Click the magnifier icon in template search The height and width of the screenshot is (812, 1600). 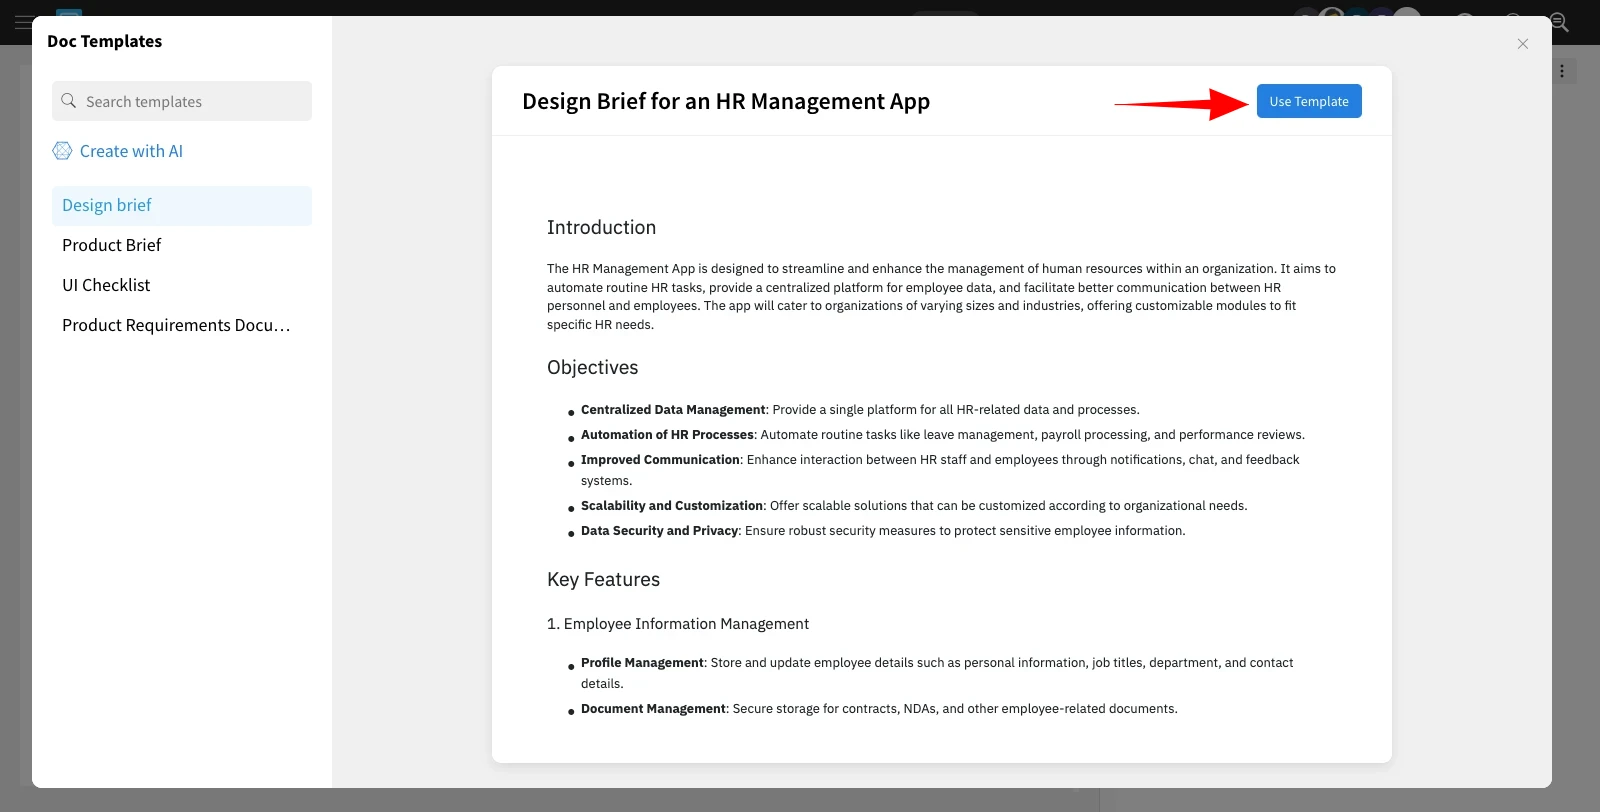(69, 101)
